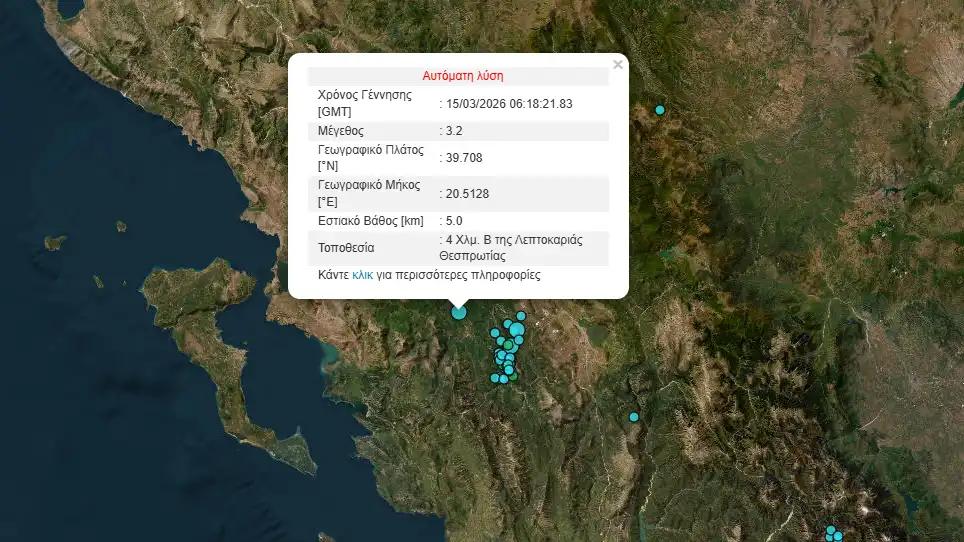Click the longitude value 20.5128

(467, 194)
